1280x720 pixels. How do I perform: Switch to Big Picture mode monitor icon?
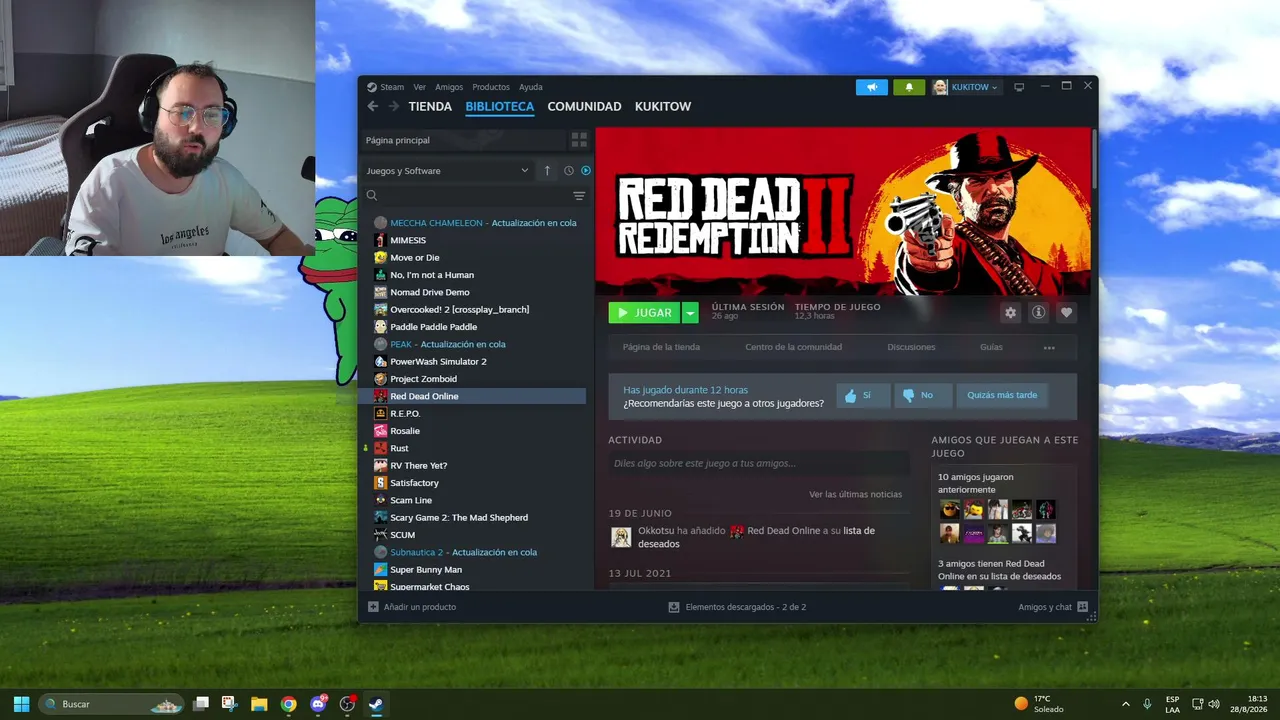point(1019,87)
